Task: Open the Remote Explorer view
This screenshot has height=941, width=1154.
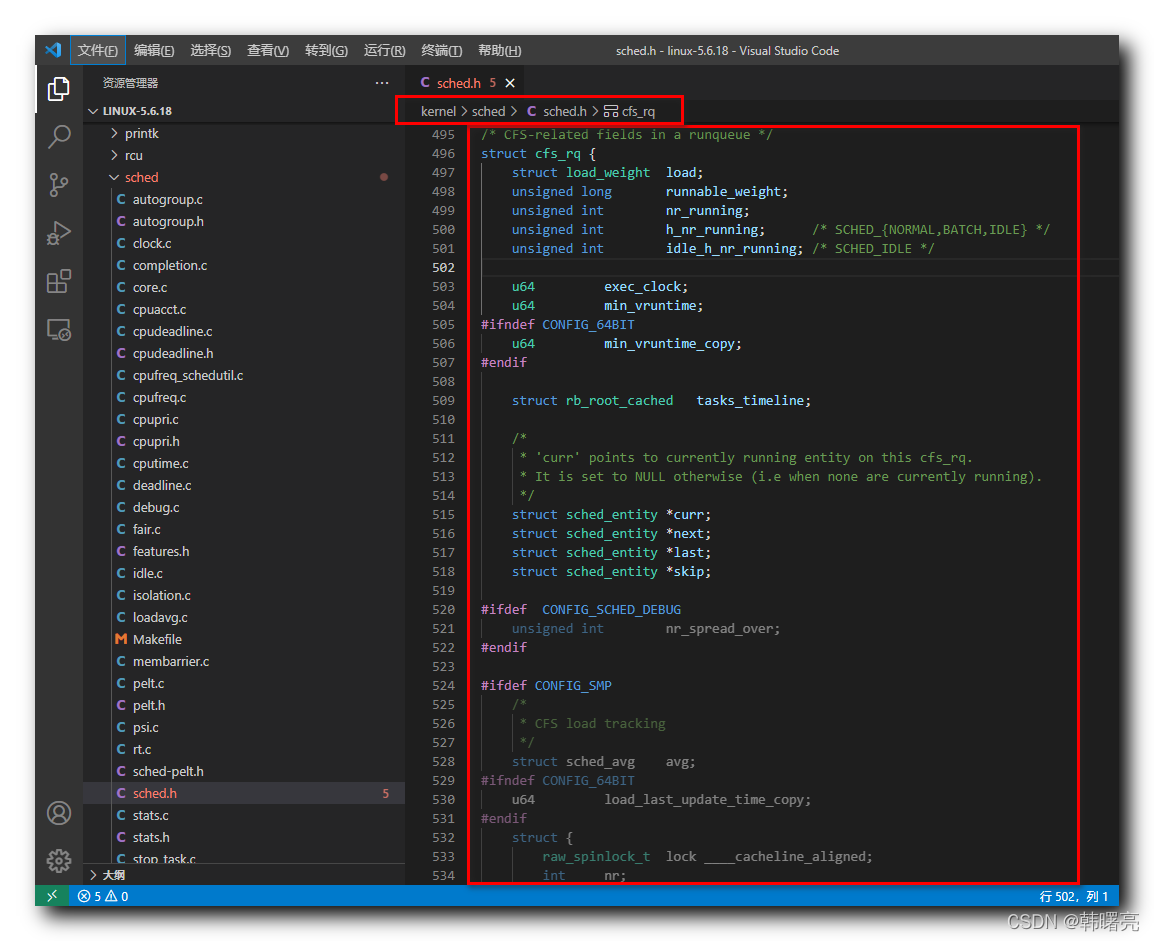Action: coord(59,330)
